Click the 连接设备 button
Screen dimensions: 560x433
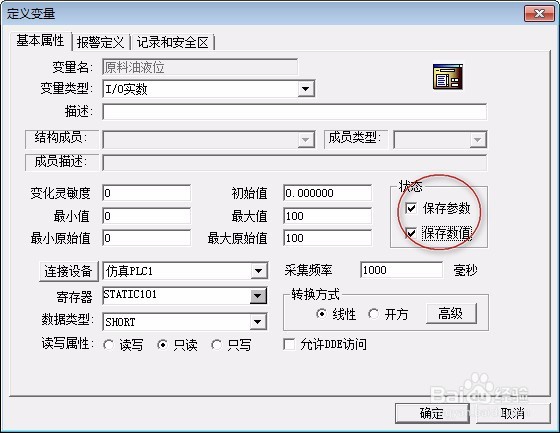[69, 271]
